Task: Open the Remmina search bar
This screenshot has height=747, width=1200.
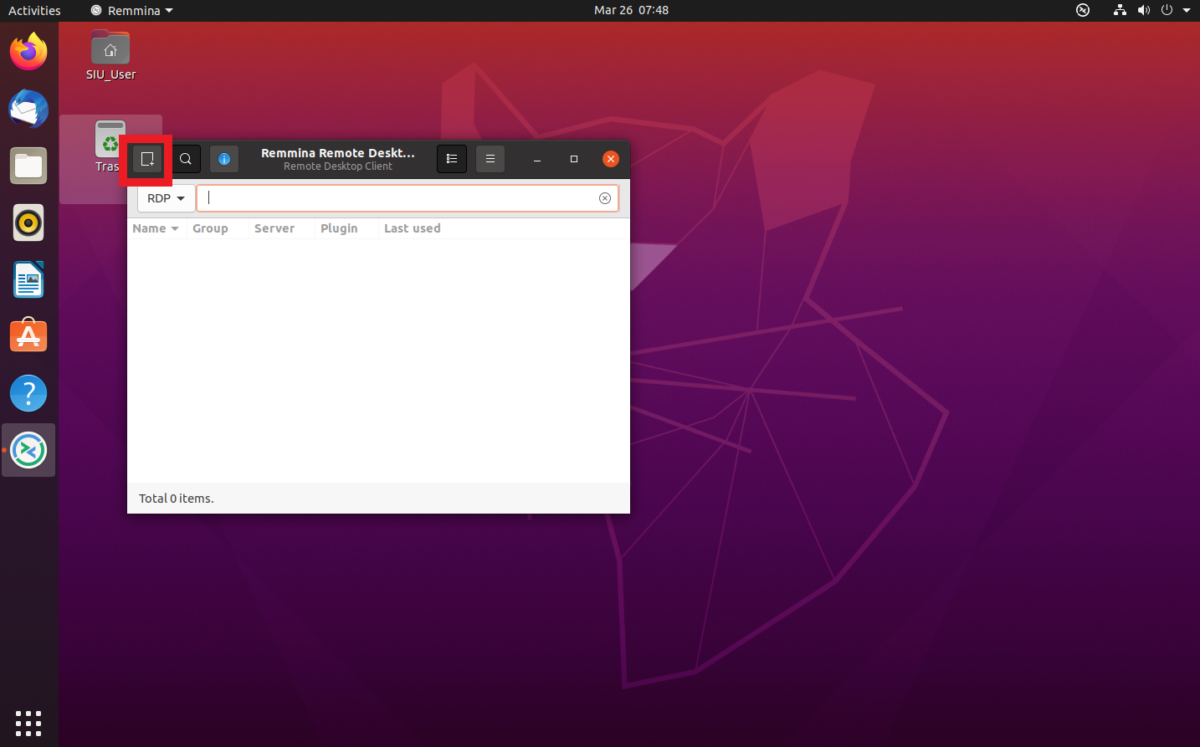Action: click(x=186, y=159)
